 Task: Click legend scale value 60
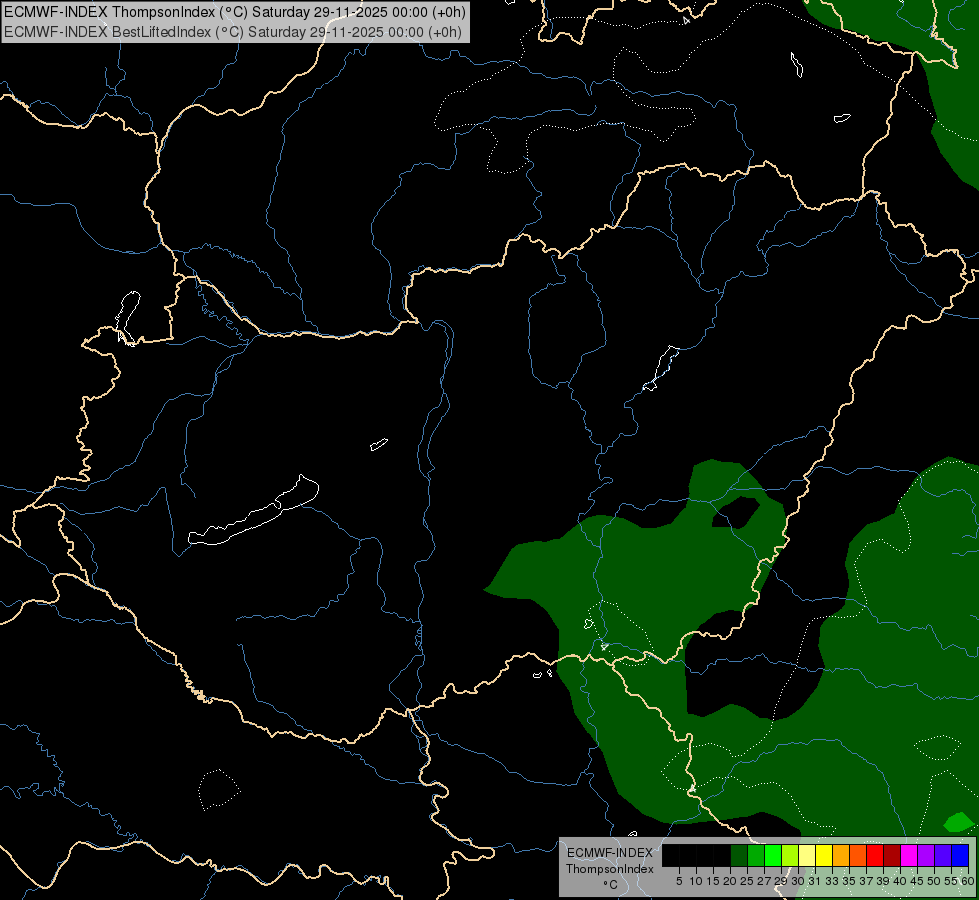tap(968, 881)
